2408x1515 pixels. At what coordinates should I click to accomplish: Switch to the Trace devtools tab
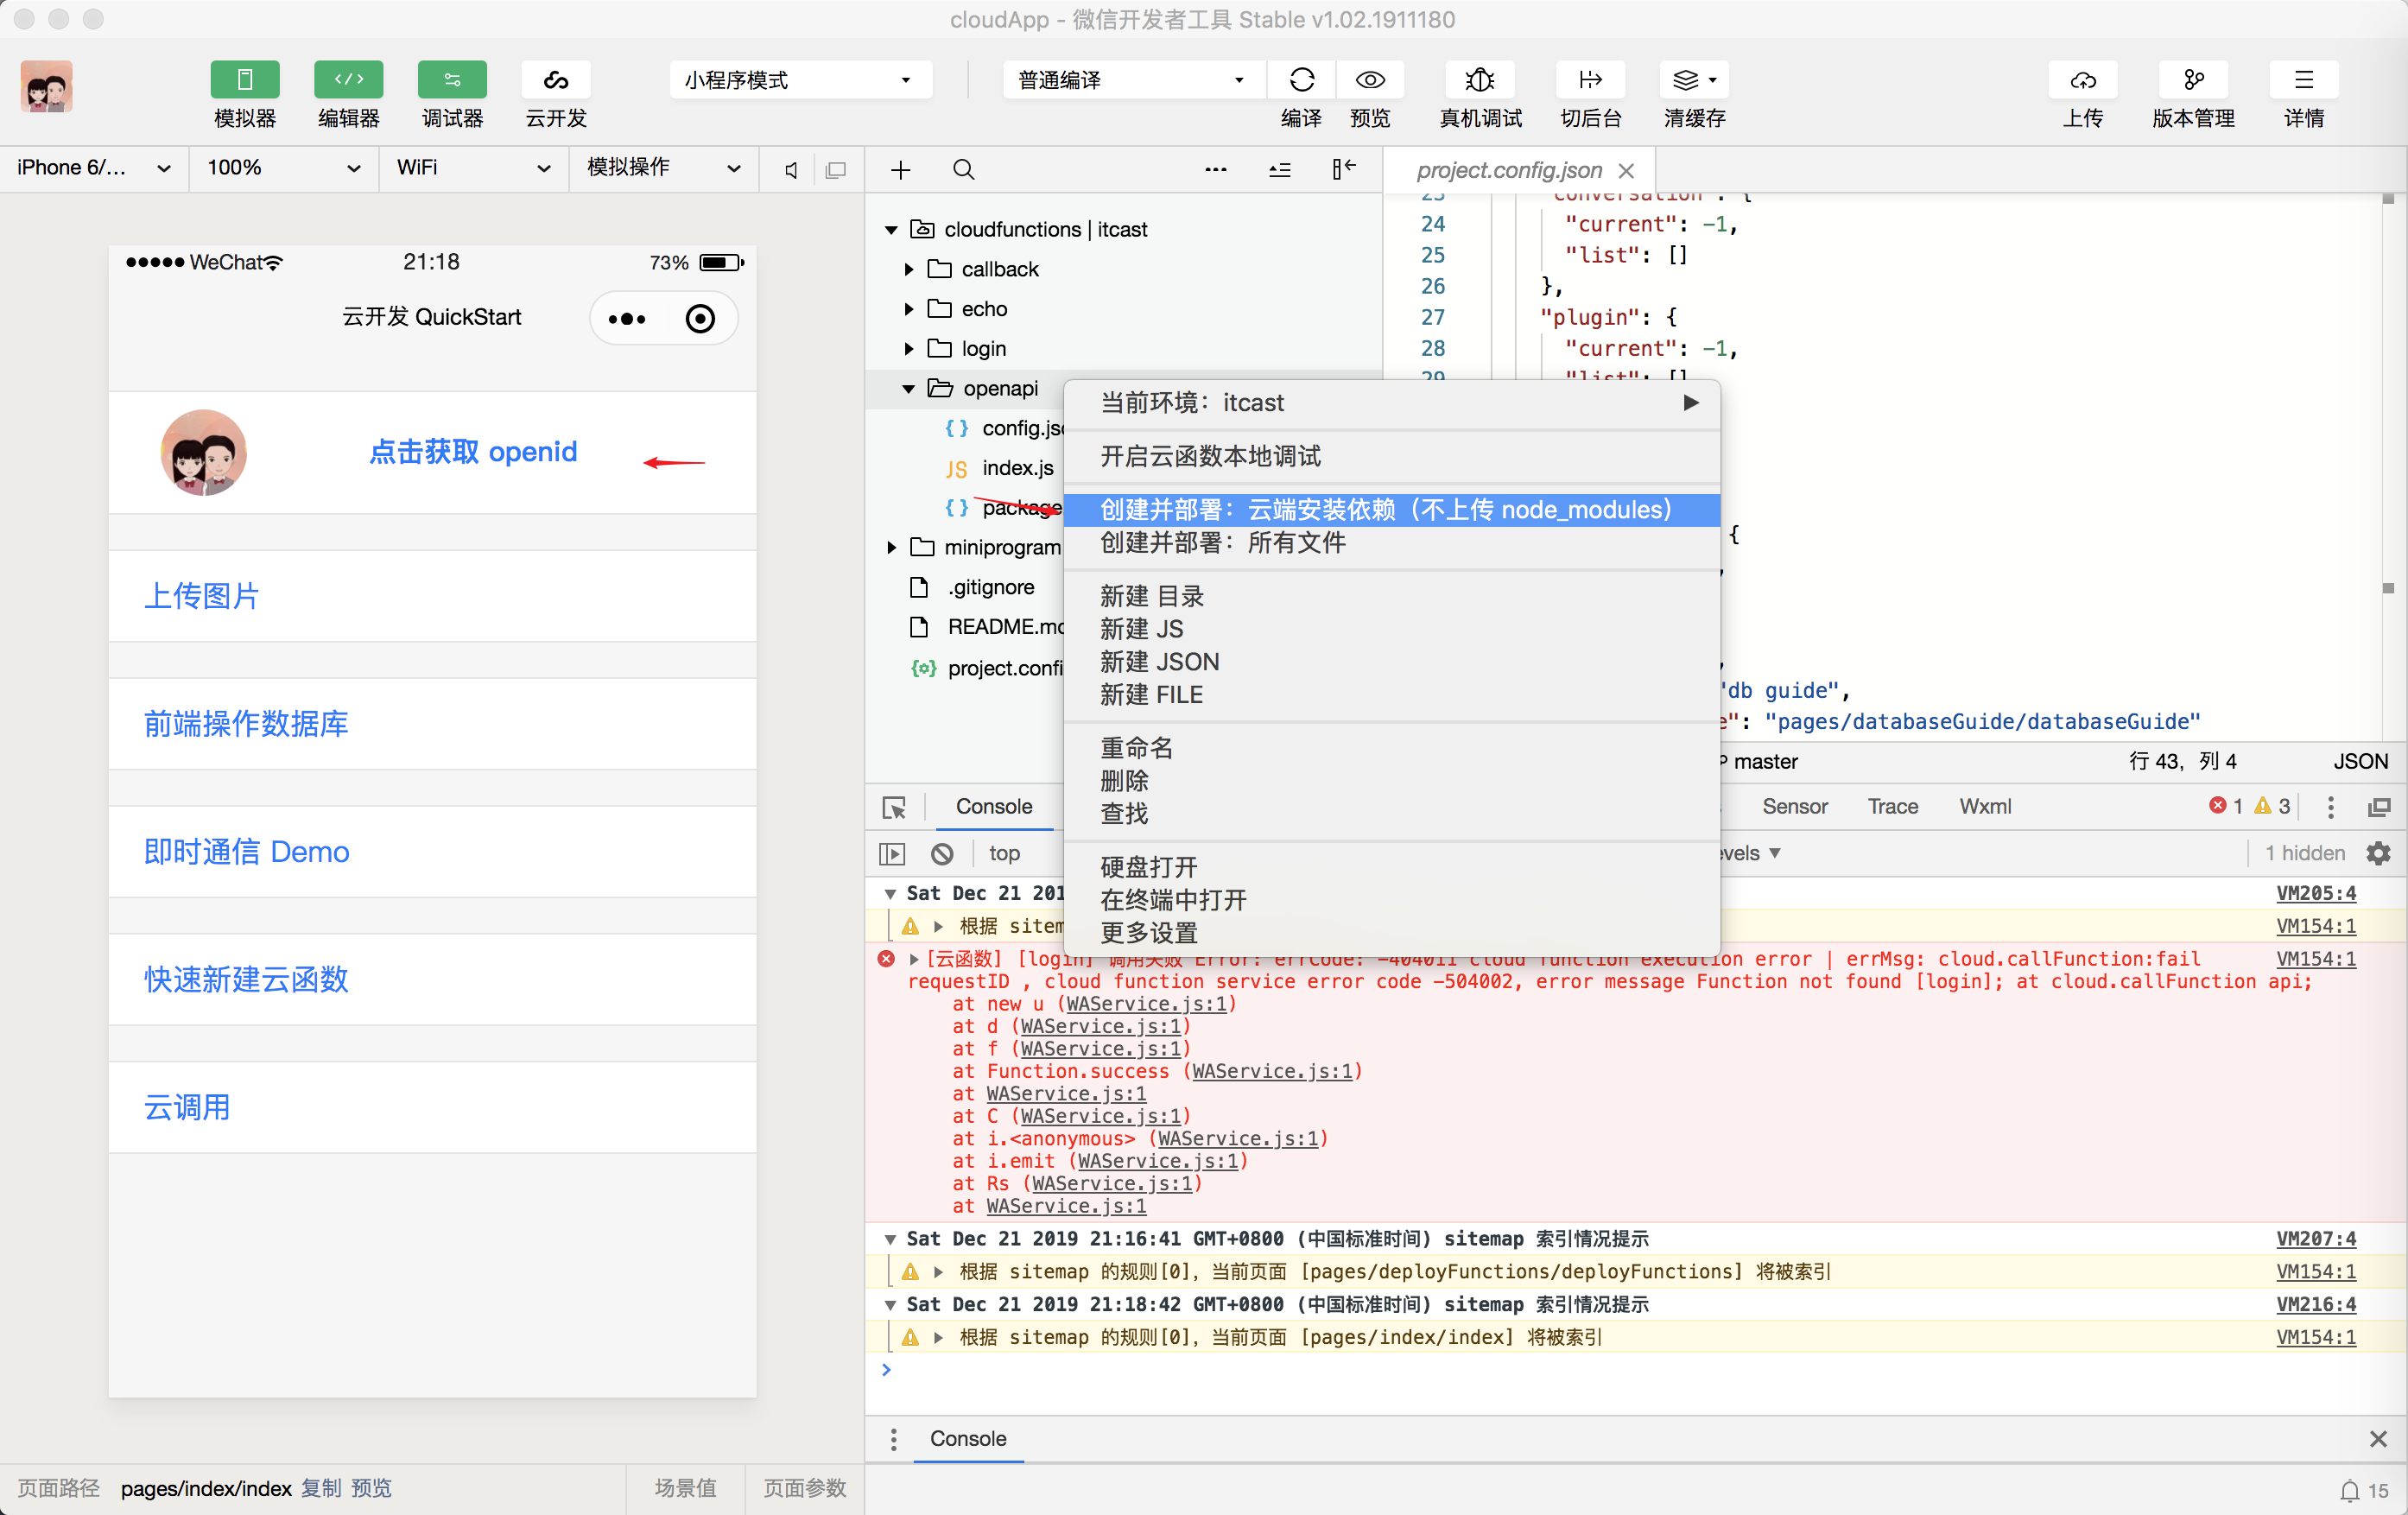1892,807
